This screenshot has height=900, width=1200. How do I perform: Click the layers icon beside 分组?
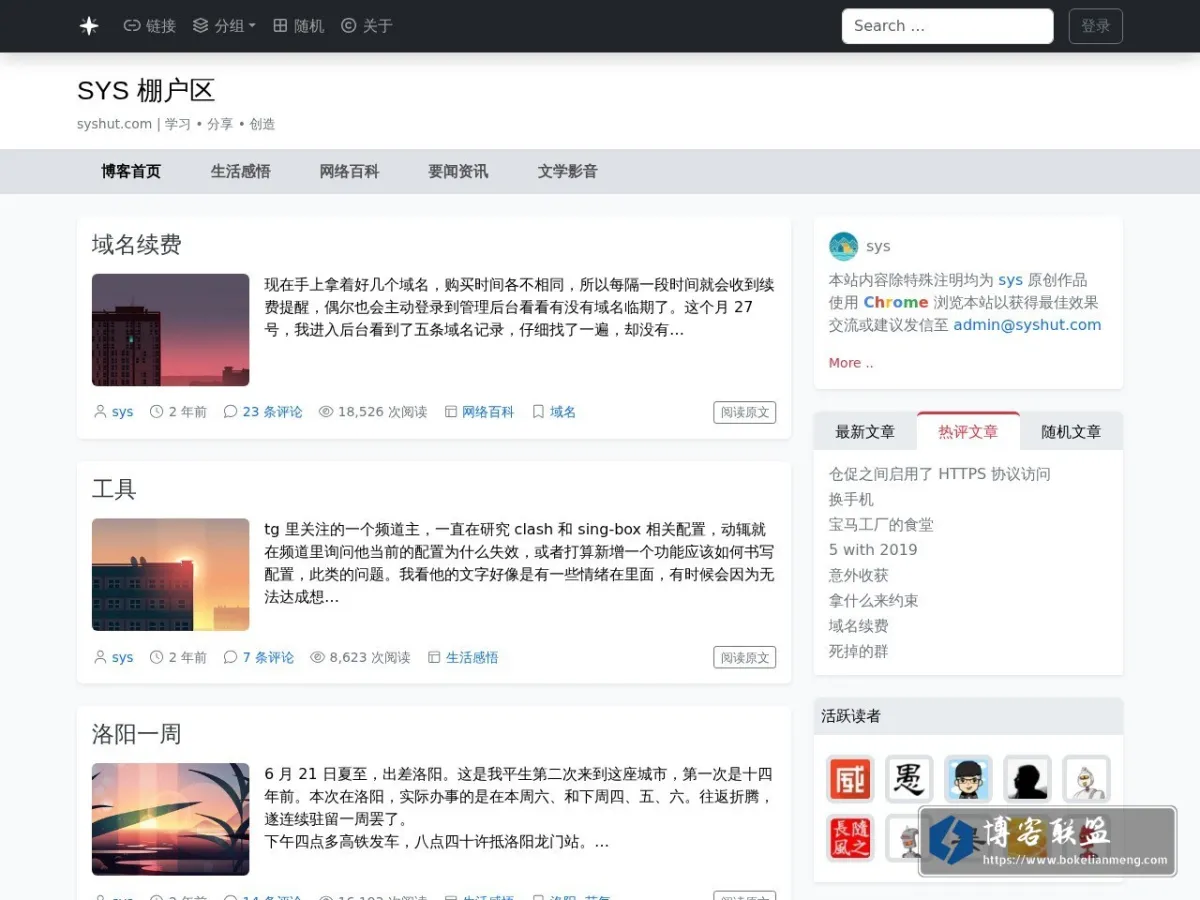coord(201,26)
